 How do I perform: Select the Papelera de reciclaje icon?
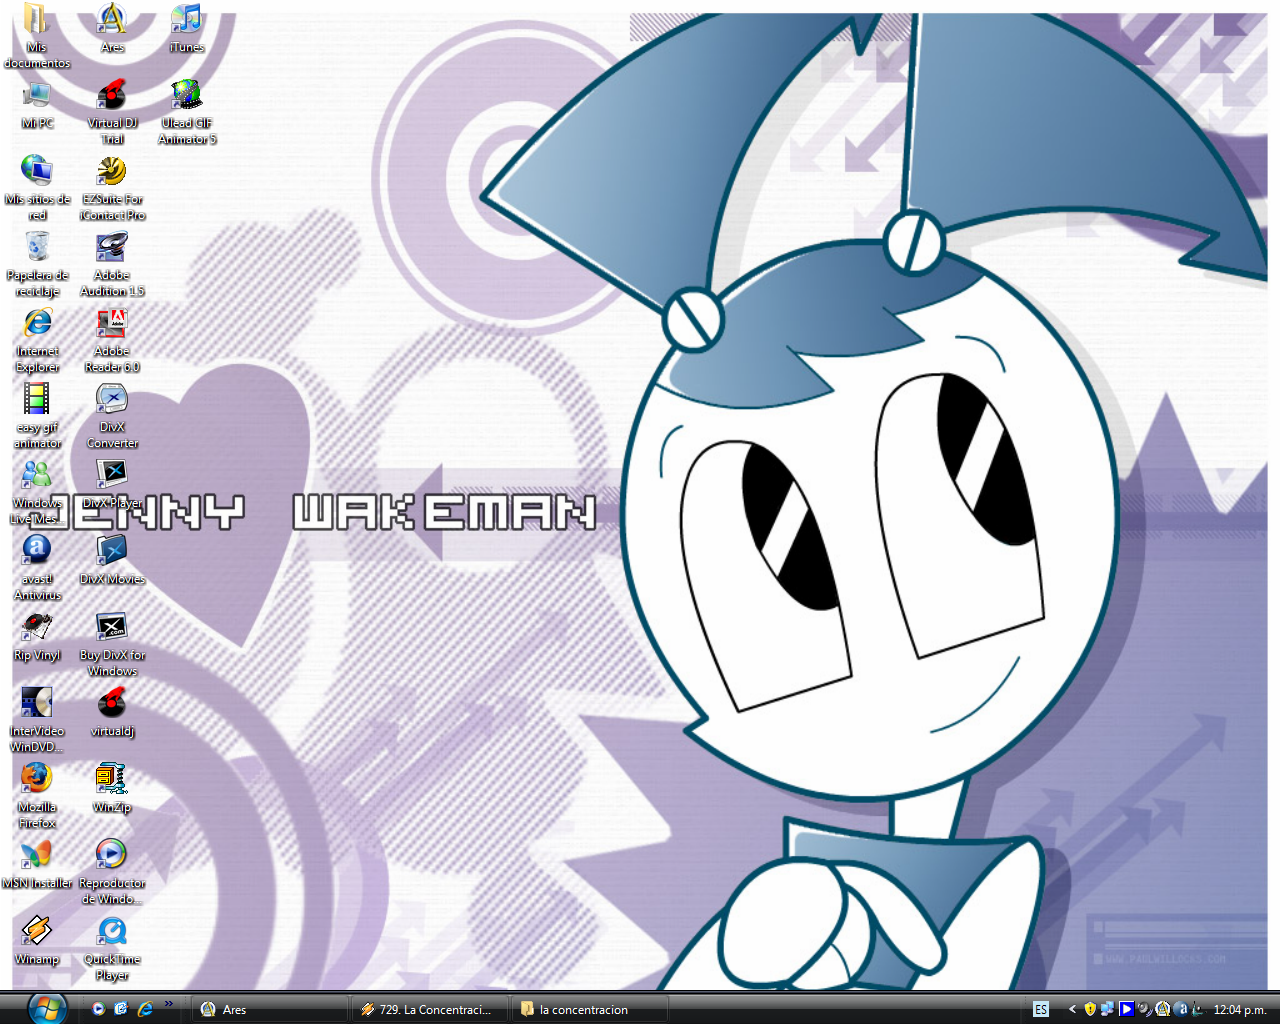pos(37,264)
